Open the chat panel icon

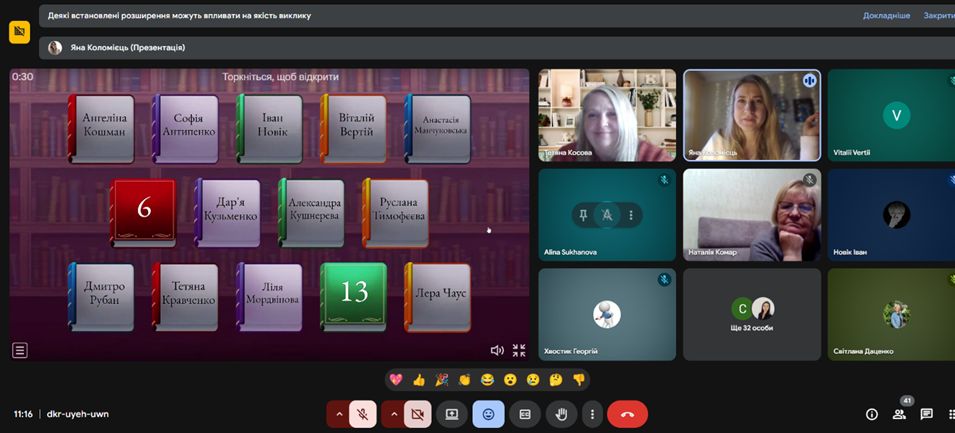coord(927,414)
